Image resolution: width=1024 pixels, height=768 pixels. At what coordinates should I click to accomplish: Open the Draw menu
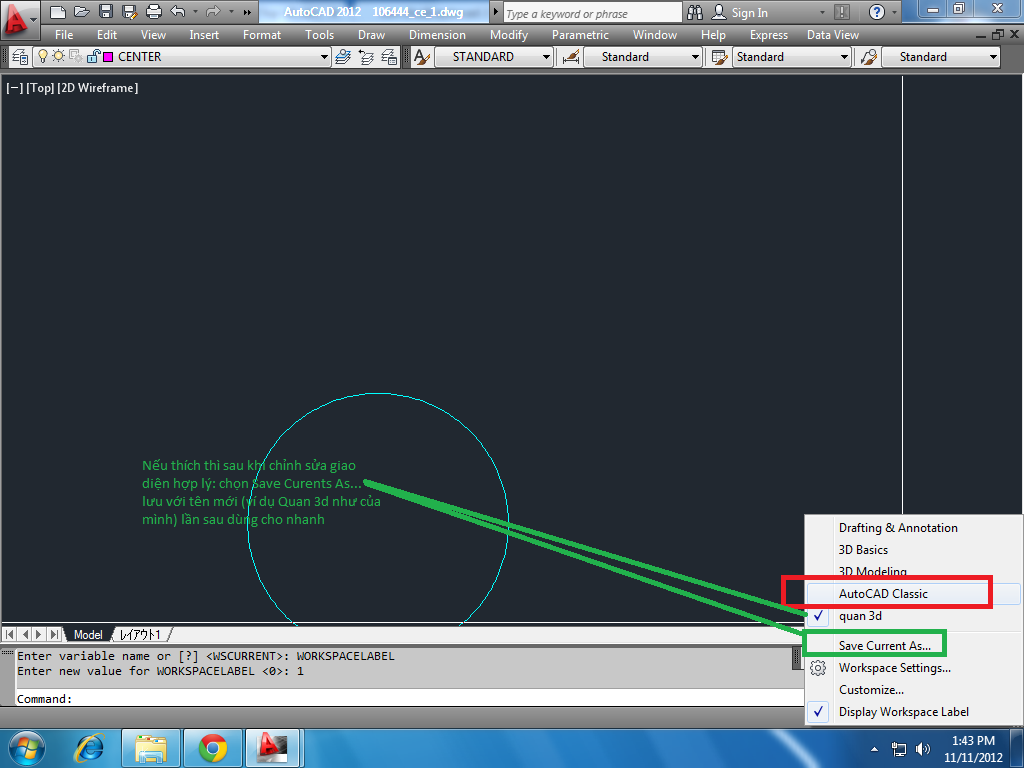coord(371,35)
